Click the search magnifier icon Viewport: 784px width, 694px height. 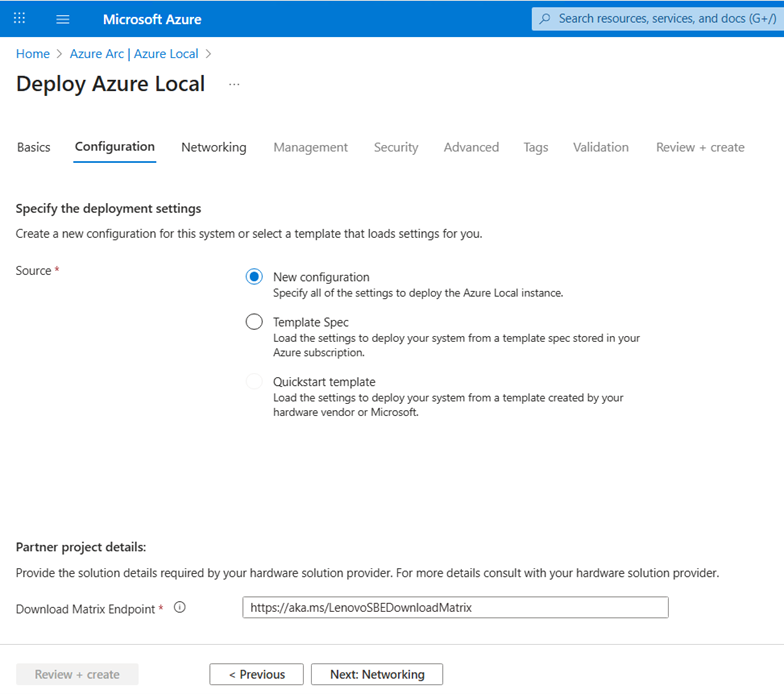coord(545,18)
